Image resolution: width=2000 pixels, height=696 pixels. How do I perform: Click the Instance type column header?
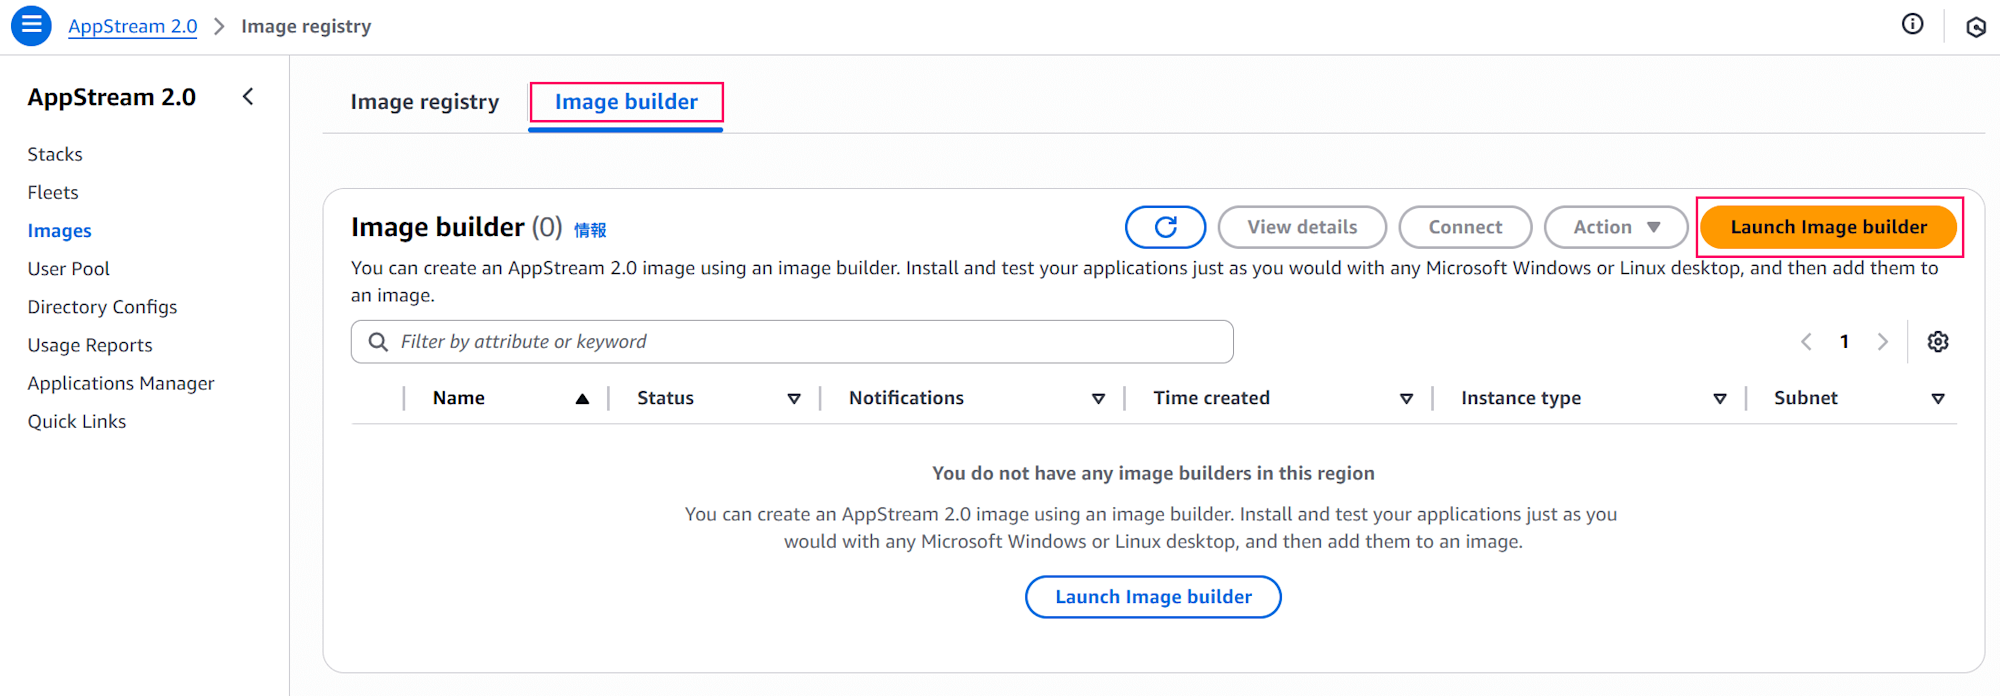pos(1521,398)
